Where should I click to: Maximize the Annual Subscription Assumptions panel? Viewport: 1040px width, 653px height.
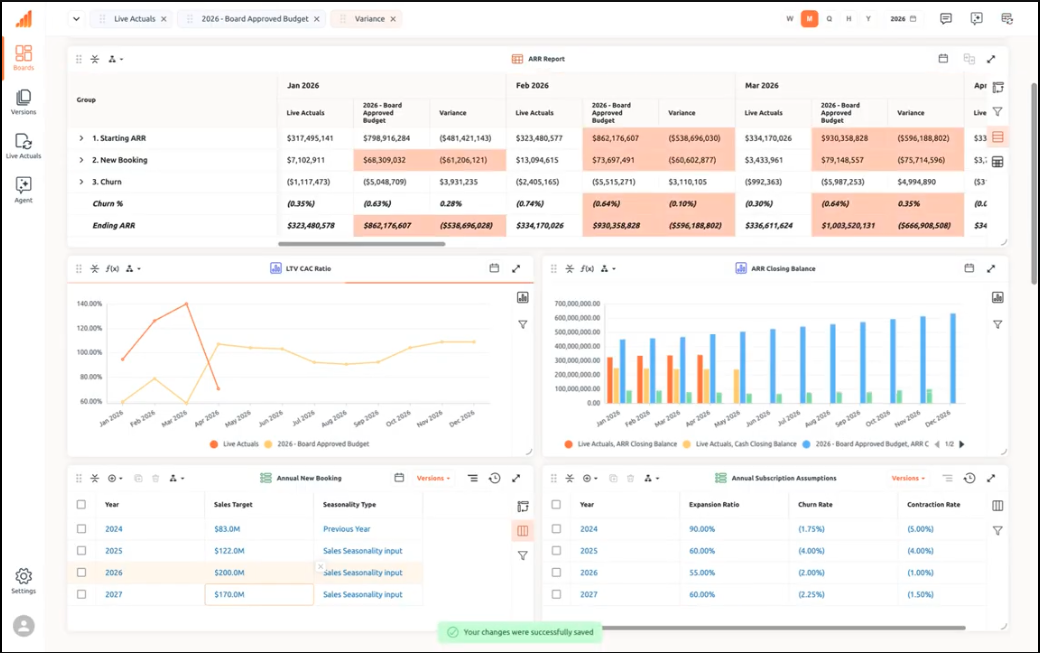tap(991, 478)
